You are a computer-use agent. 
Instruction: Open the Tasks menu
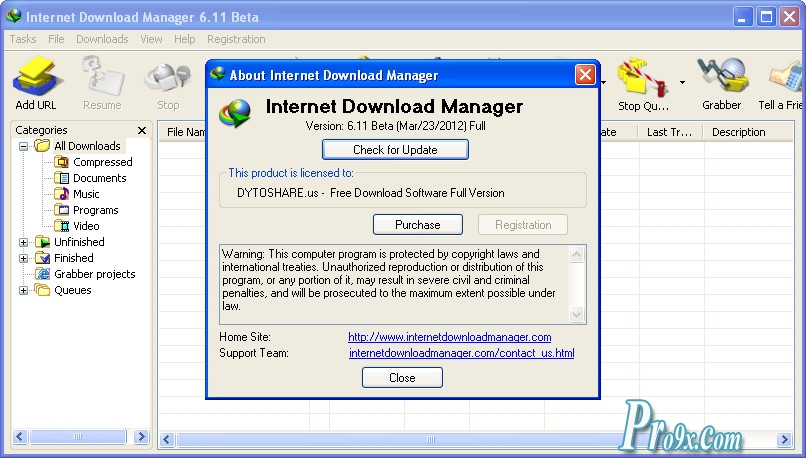23,39
